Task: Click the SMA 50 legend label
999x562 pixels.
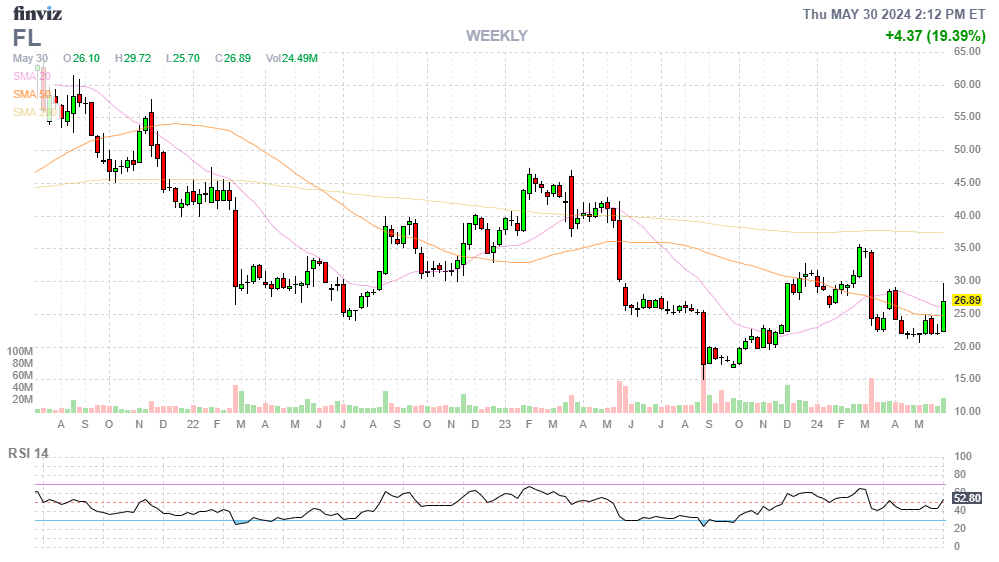Action: pos(31,94)
